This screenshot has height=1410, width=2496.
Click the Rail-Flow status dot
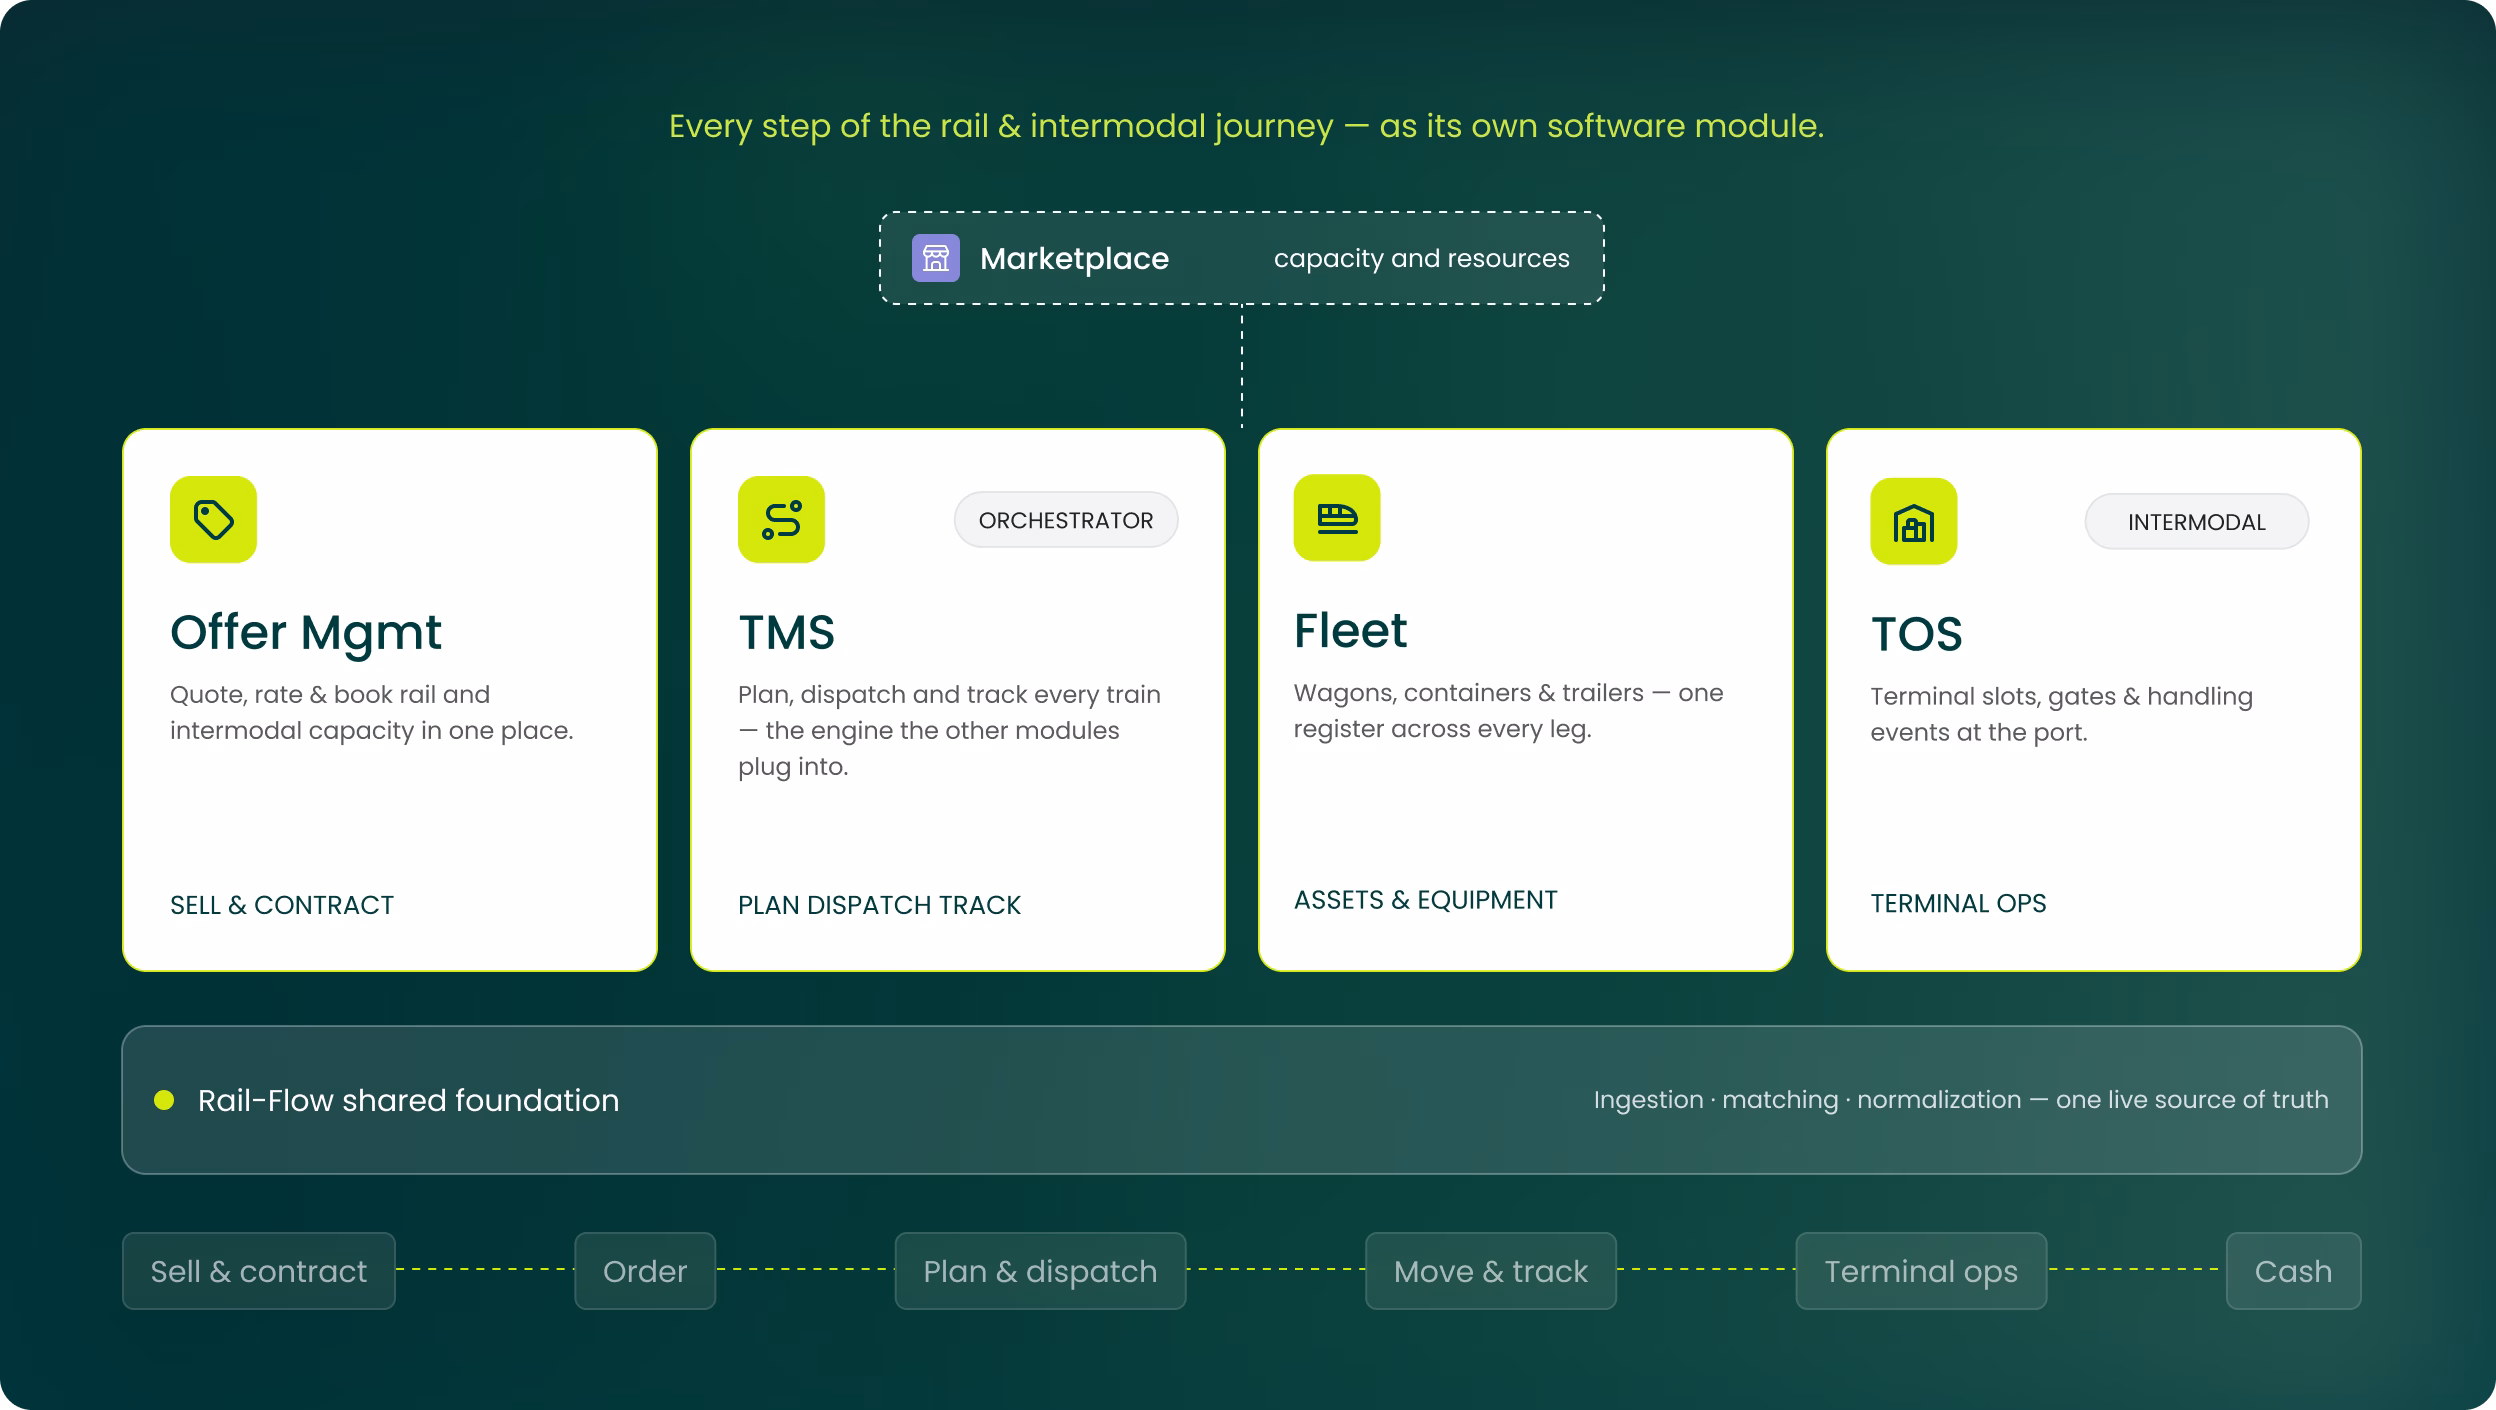164,1100
